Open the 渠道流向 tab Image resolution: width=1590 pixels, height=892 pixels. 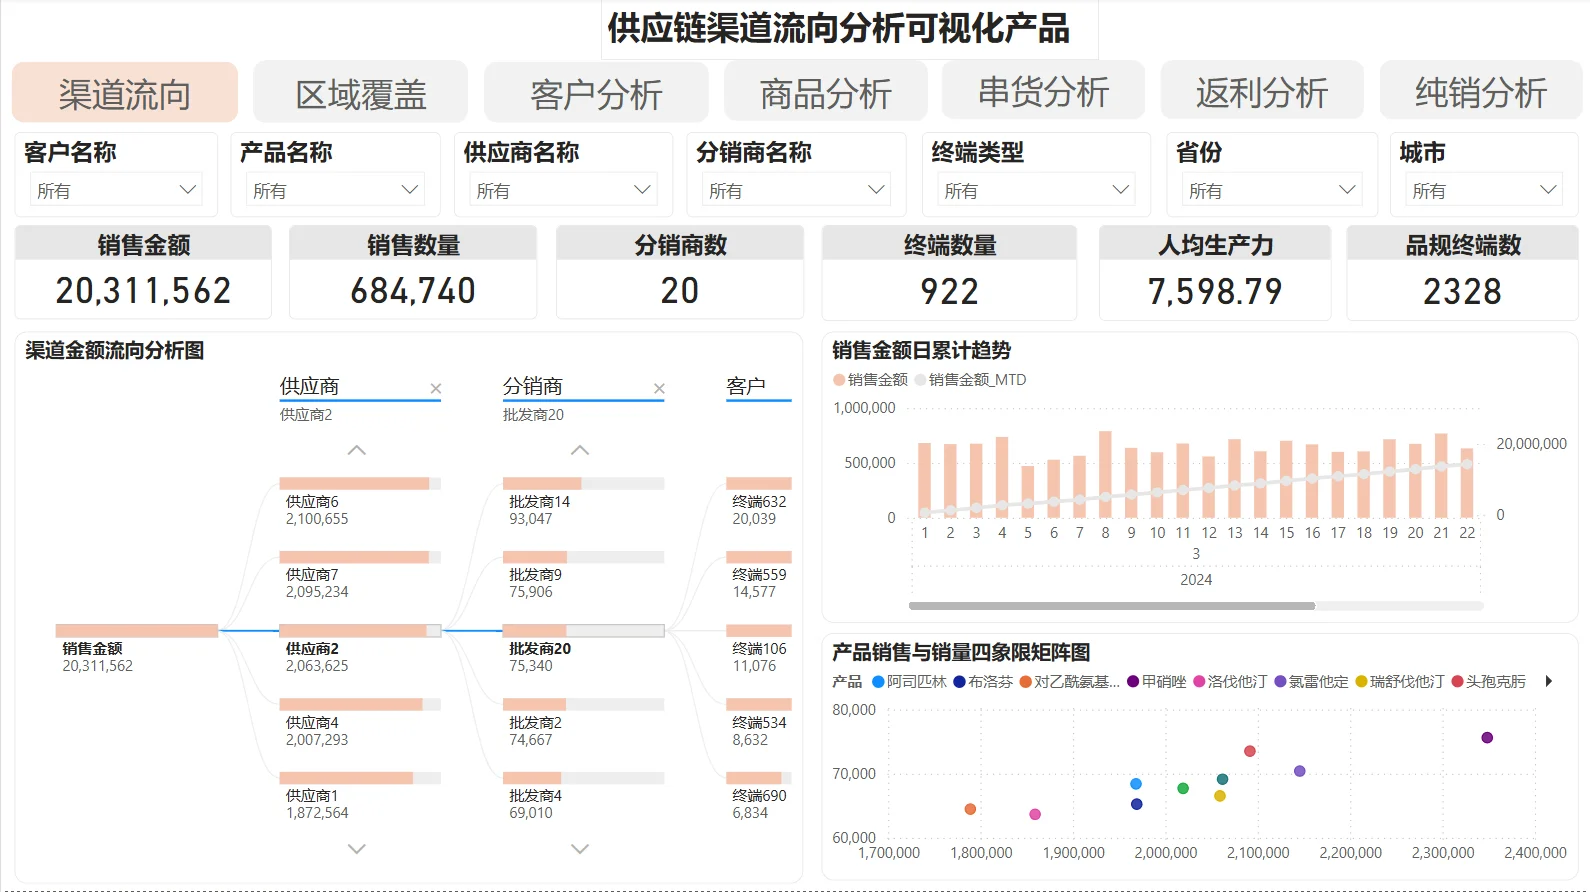[x=125, y=93]
